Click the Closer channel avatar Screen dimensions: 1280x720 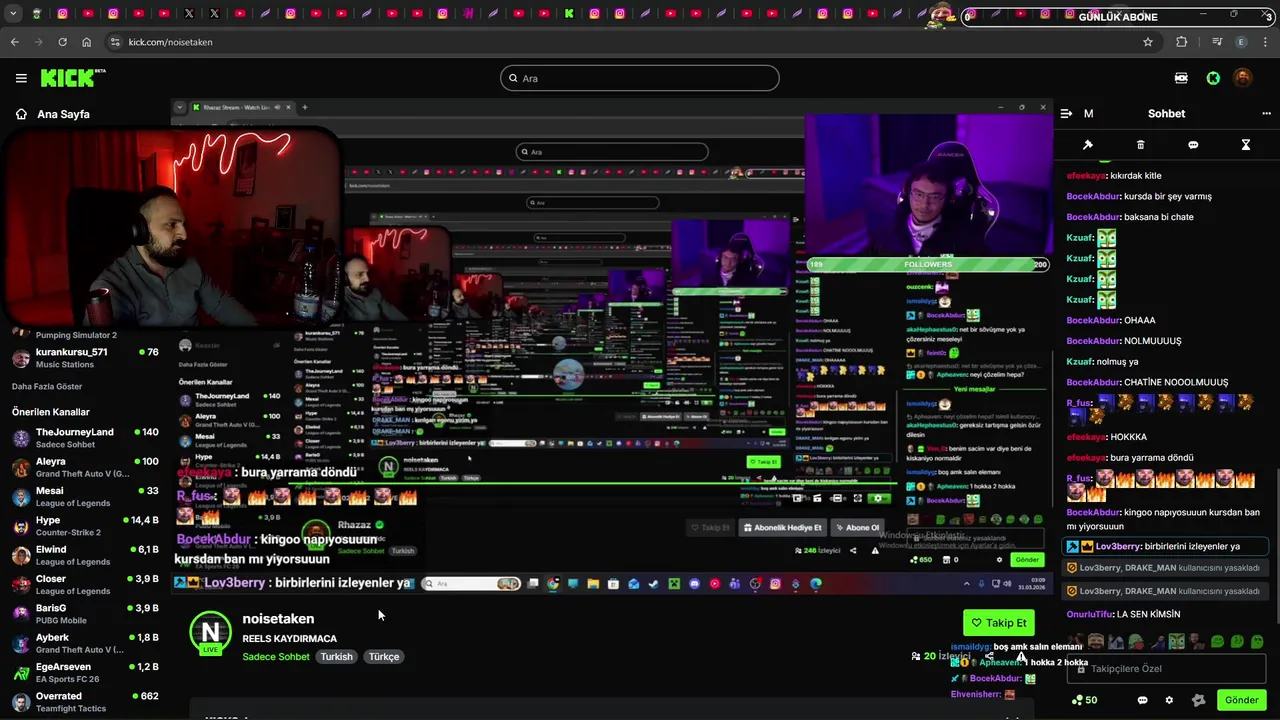pyautogui.click(x=21, y=585)
